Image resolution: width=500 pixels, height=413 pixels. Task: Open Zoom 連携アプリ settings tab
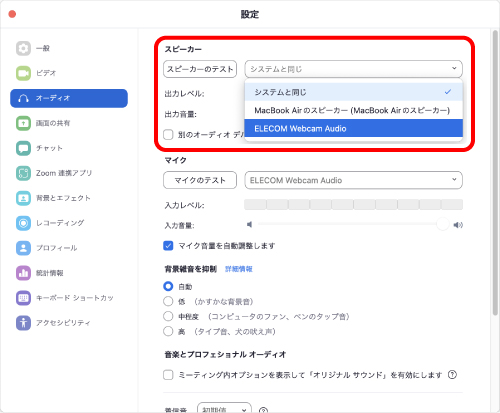pos(69,173)
